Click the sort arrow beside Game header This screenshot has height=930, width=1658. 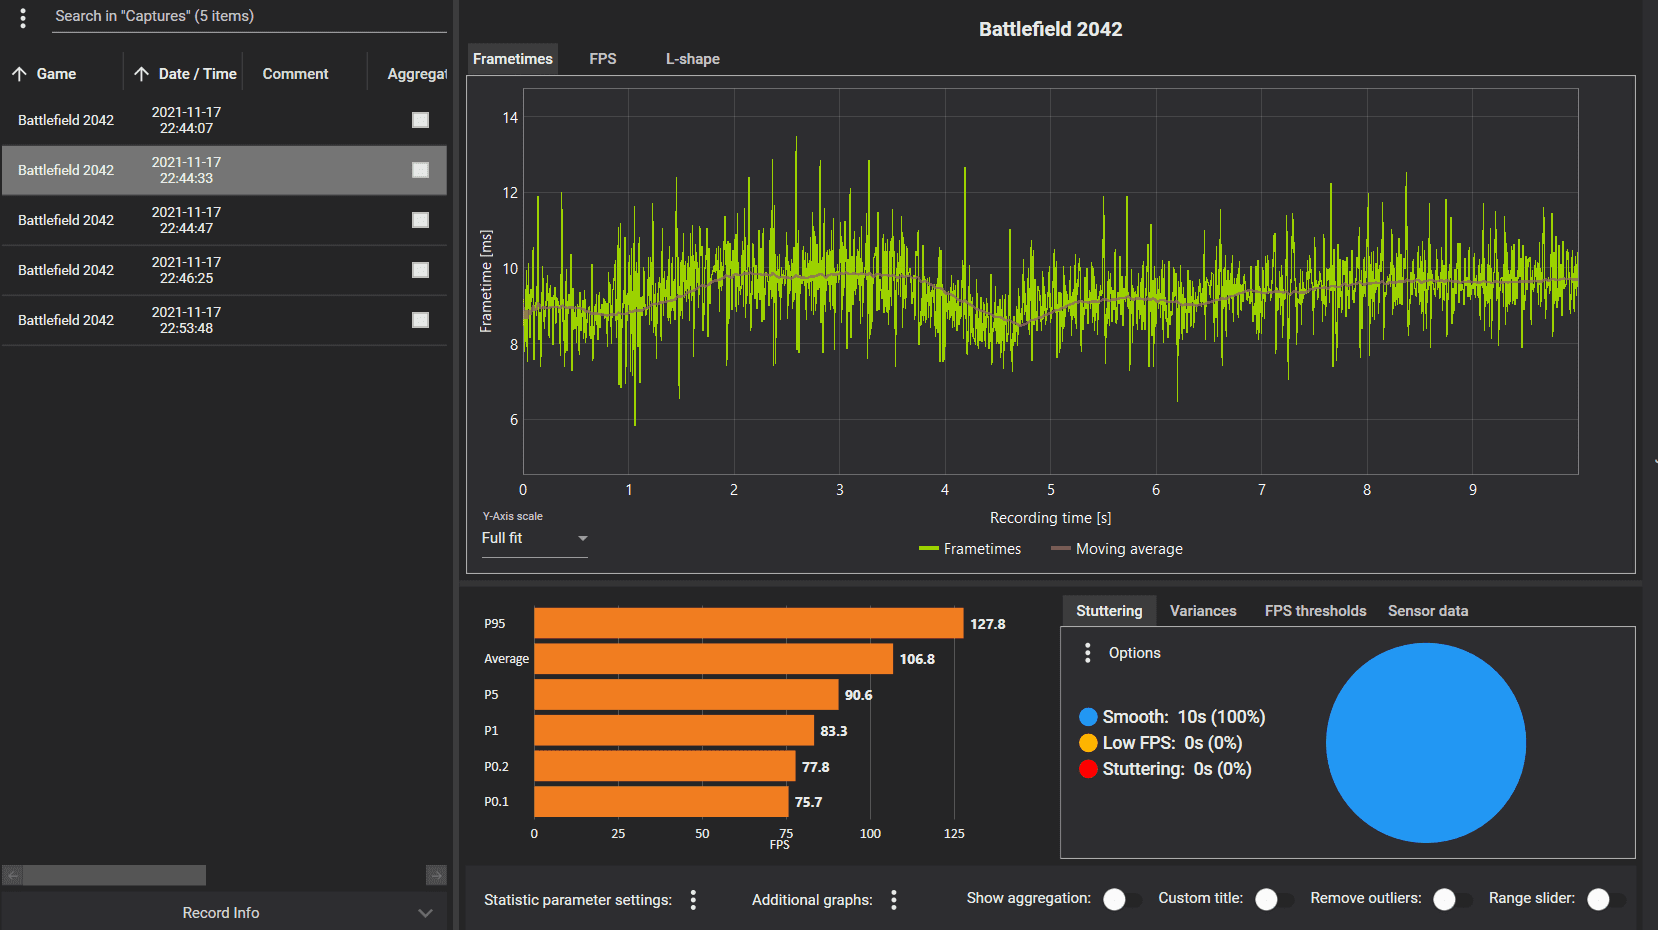tap(19, 74)
